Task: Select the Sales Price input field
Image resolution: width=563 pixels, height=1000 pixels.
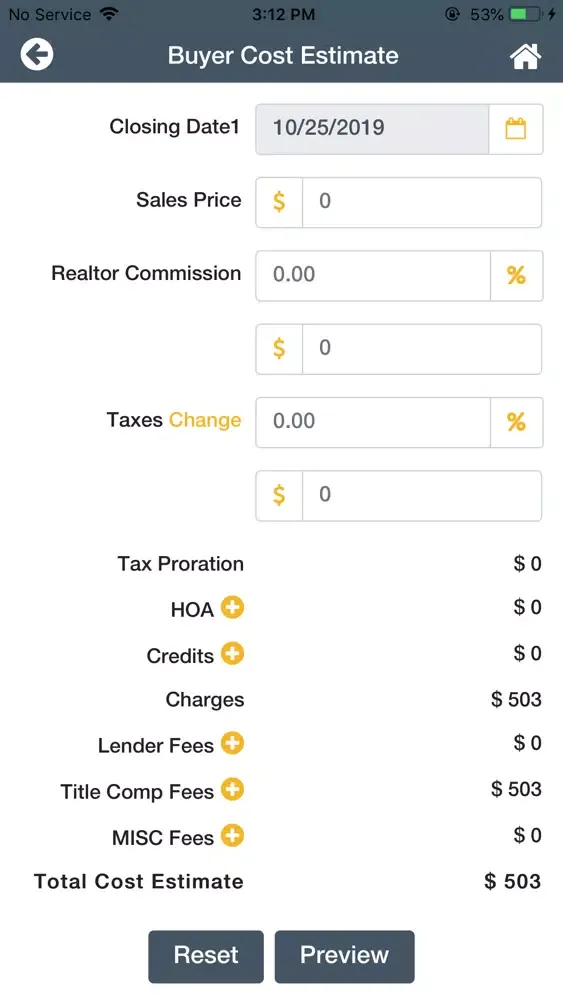Action: click(422, 202)
